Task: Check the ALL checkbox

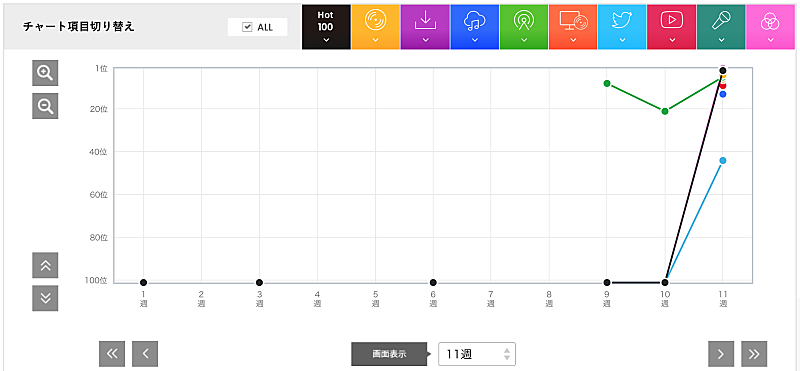Action: pyautogui.click(x=248, y=28)
